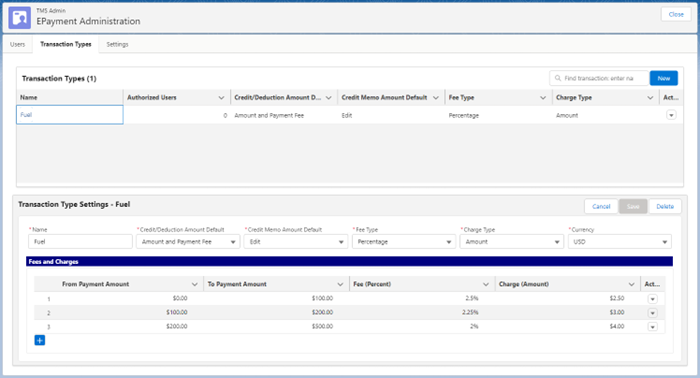
Task: Click the 2.5% fee cell
Action: click(x=422, y=298)
